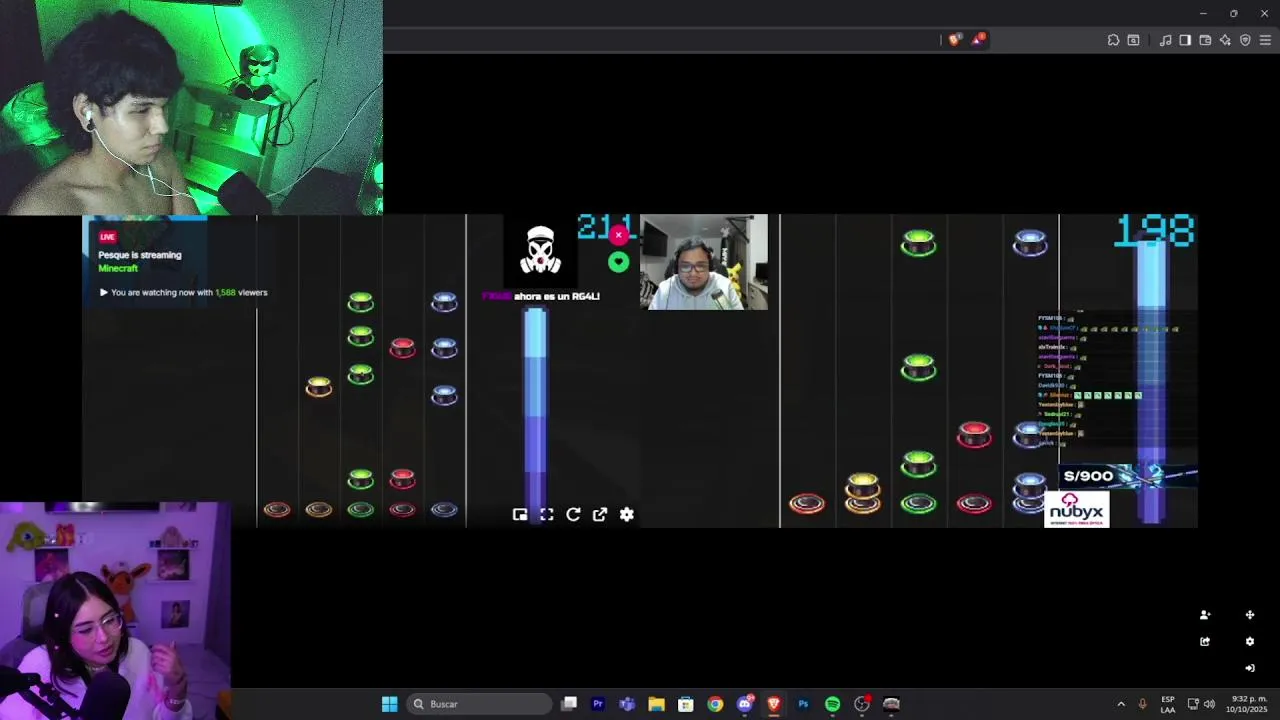Image resolution: width=1280 pixels, height=720 pixels.
Task: Enter fullscreen with the player fullscreen icon
Action: tap(546, 514)
